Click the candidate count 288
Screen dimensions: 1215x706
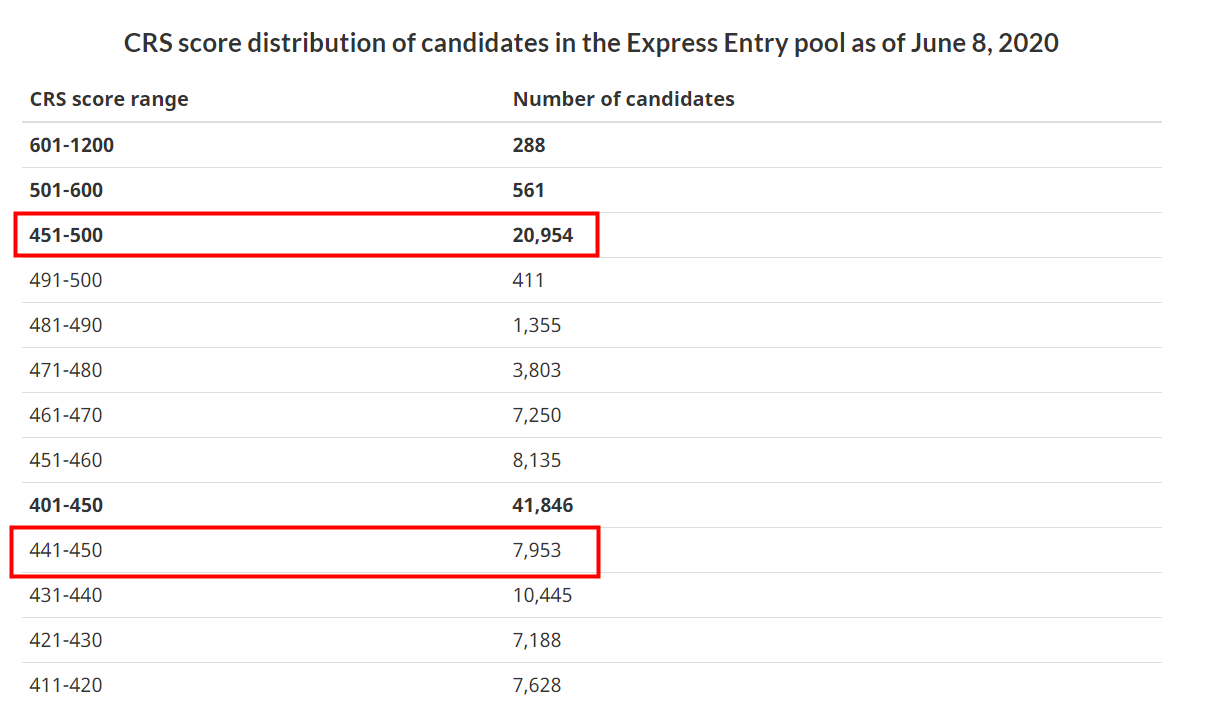tap(529, 145)
